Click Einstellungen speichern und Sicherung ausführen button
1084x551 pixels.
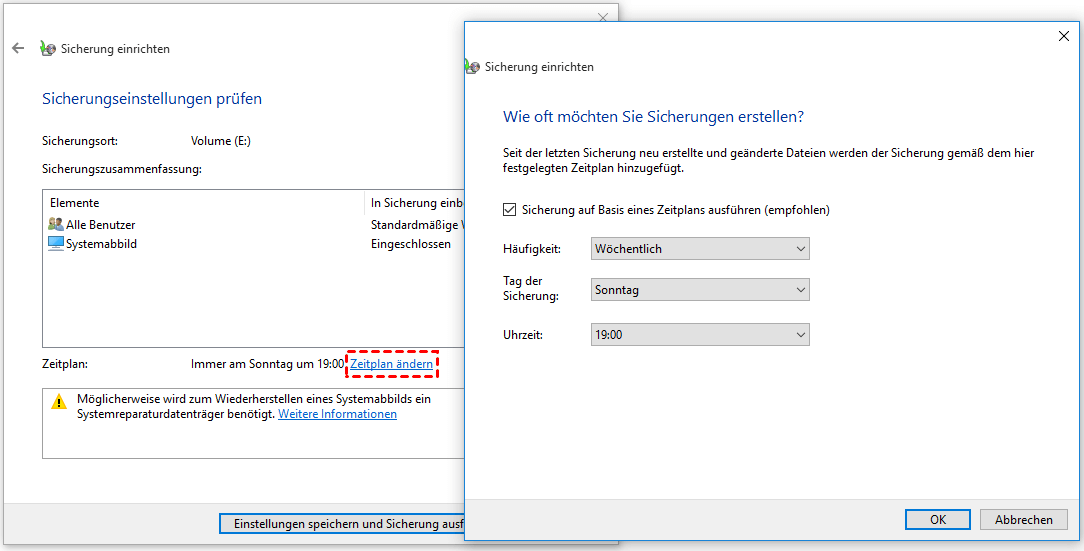point(342,524)
